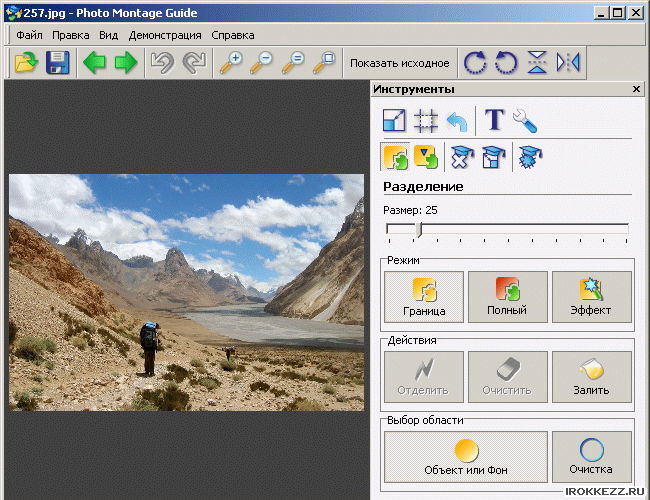Click the graduation cap with X icon
Screen dimensions: 650x500
tap(462, 157)
